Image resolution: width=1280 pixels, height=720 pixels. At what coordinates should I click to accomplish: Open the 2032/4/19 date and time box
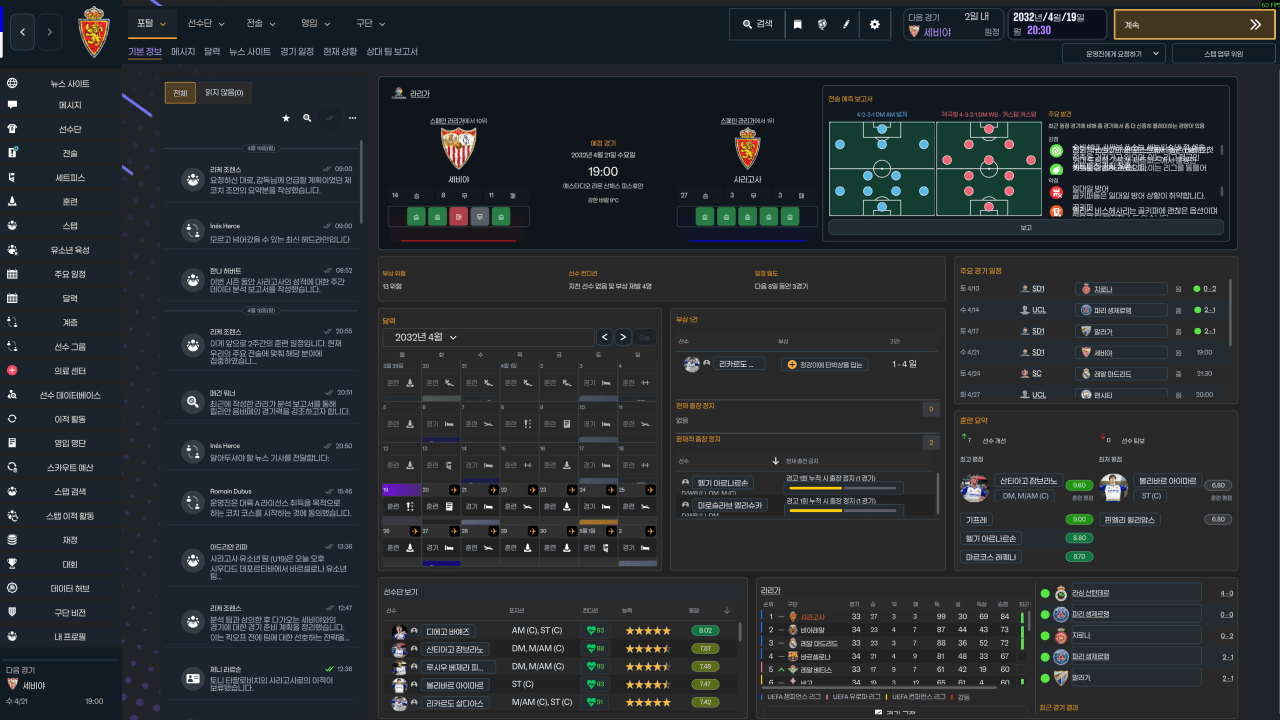click(x=1057, y=24)
